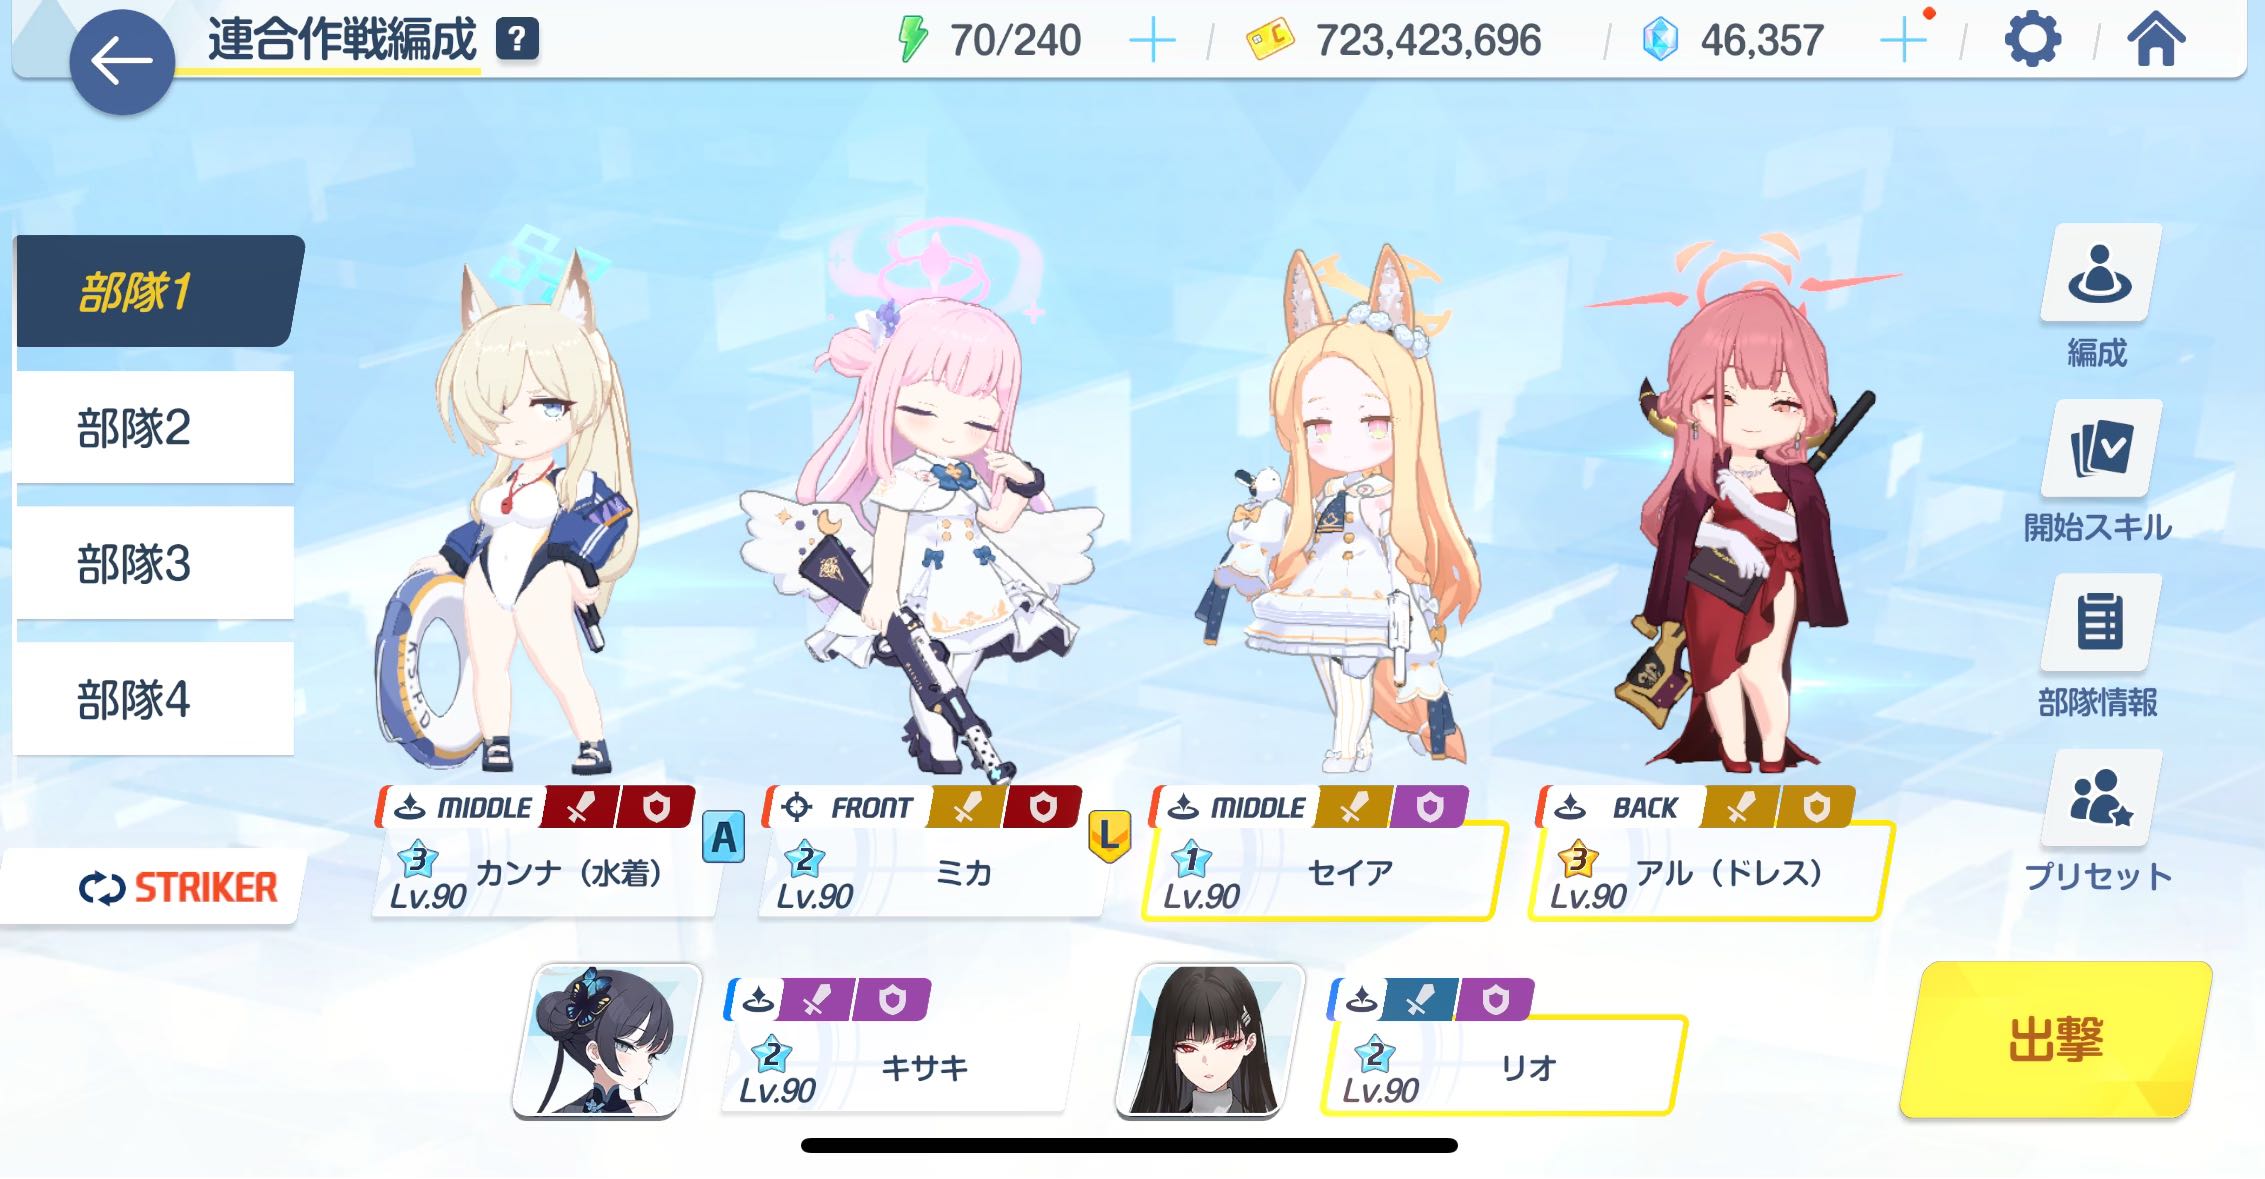Open the 開始スキル cards icon
Screen dimensions: 2265x1179
[2099, 448]
